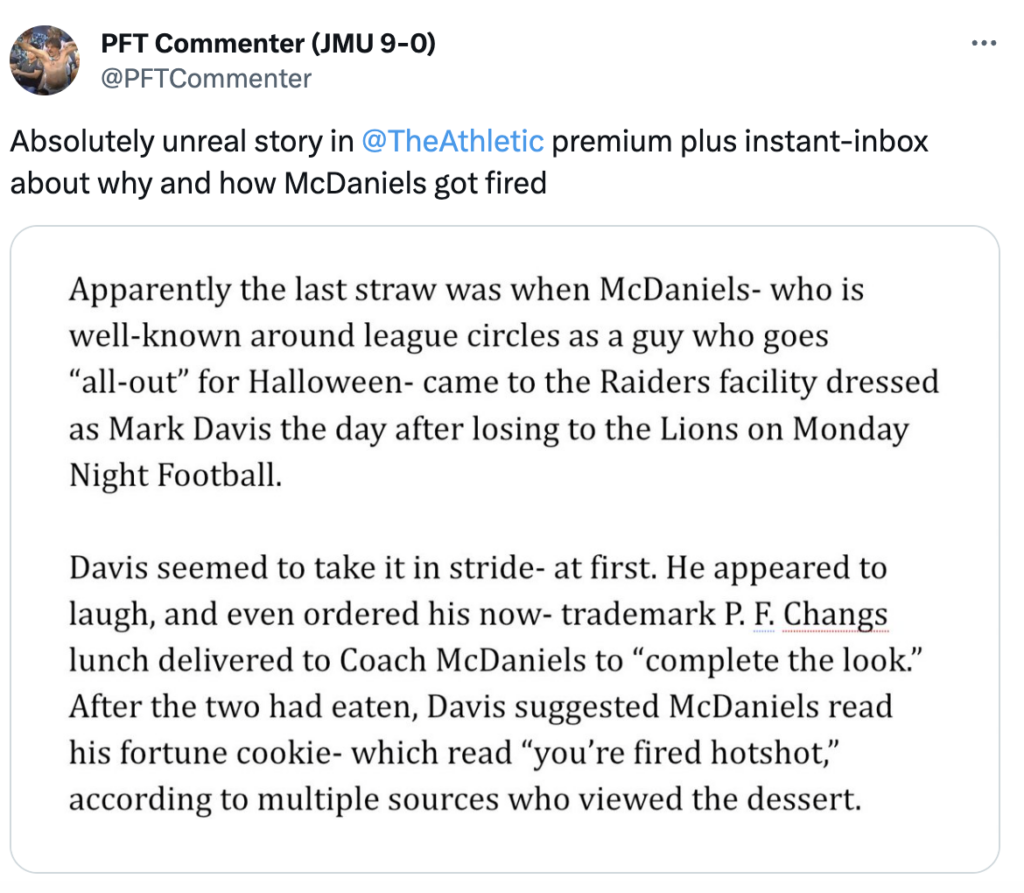
Task: Click the tweet text about McDaniels fired
Action: pos(469,162)
